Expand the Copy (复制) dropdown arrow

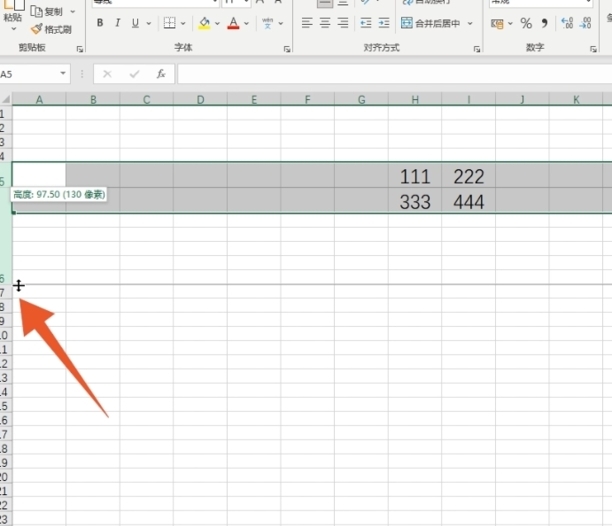point(73,12)
